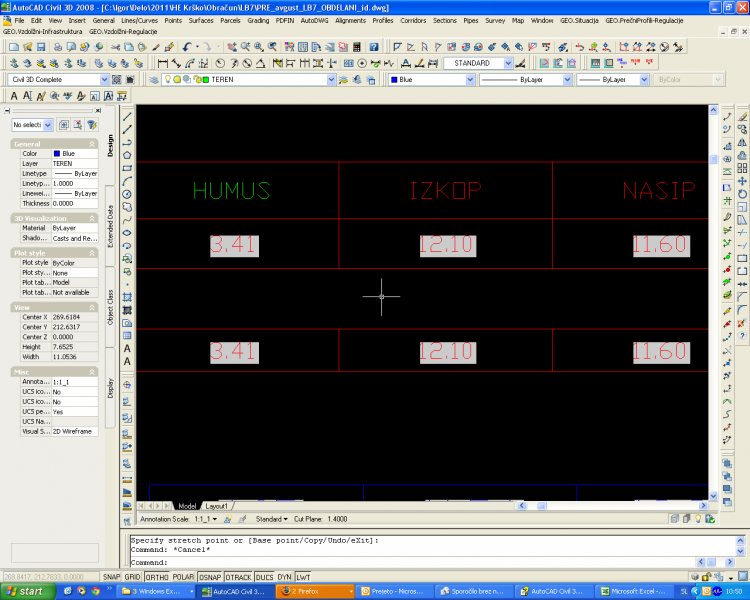This screenshot has height=600, width=750.
Task: Open the File menu
Action: (19, 21)
